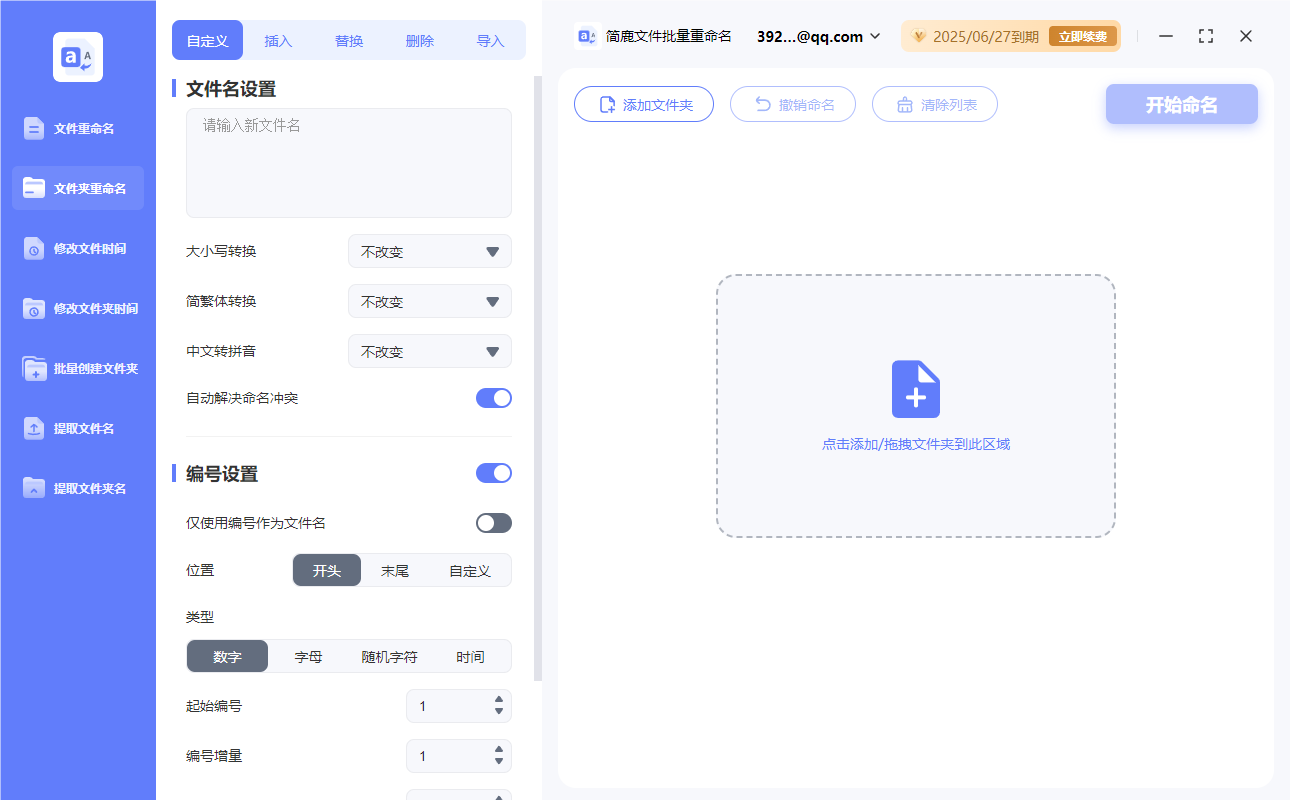Viewport: 1290px width, 800px height.
Task: Switch to the 插入 tab
Action: [x=277, y=40]
